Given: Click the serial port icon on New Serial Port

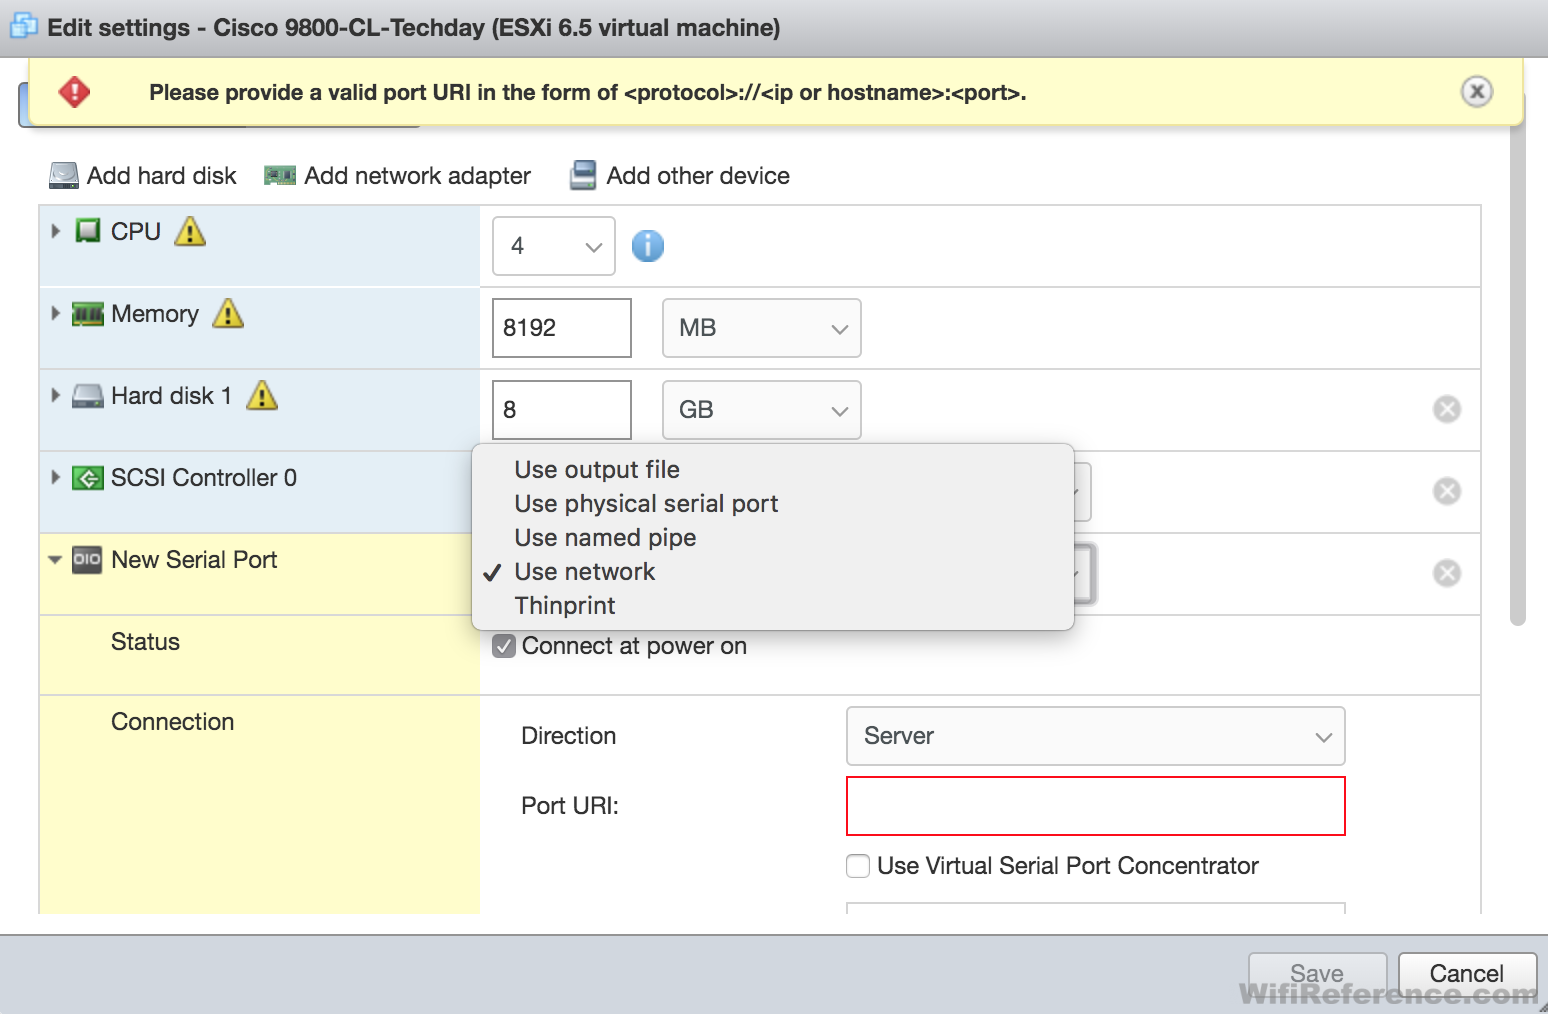Looking at the screenshot, I should (85, 560).
